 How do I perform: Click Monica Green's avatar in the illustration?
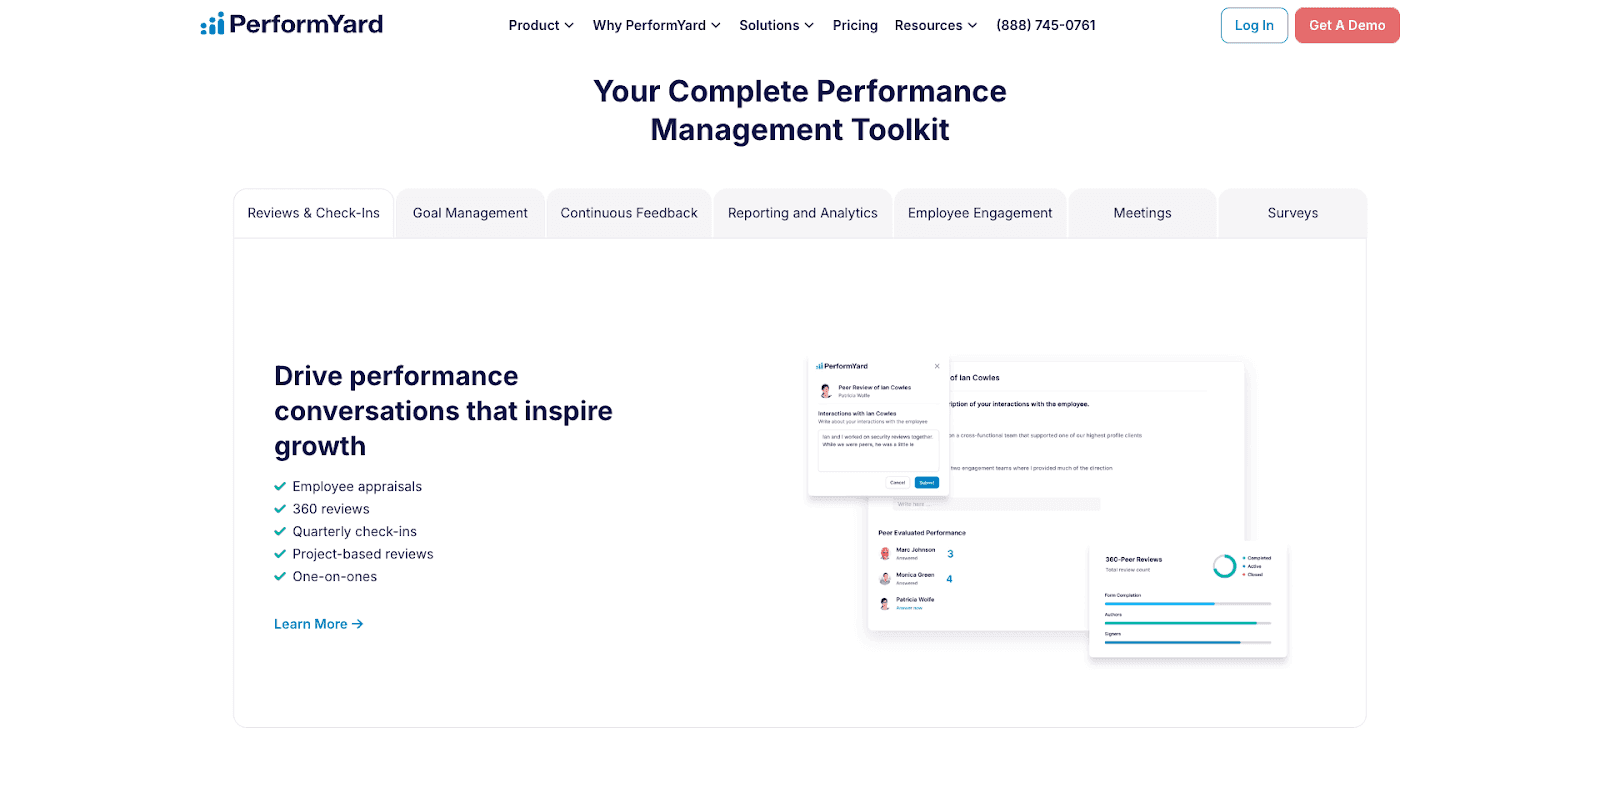pos(885,578)
